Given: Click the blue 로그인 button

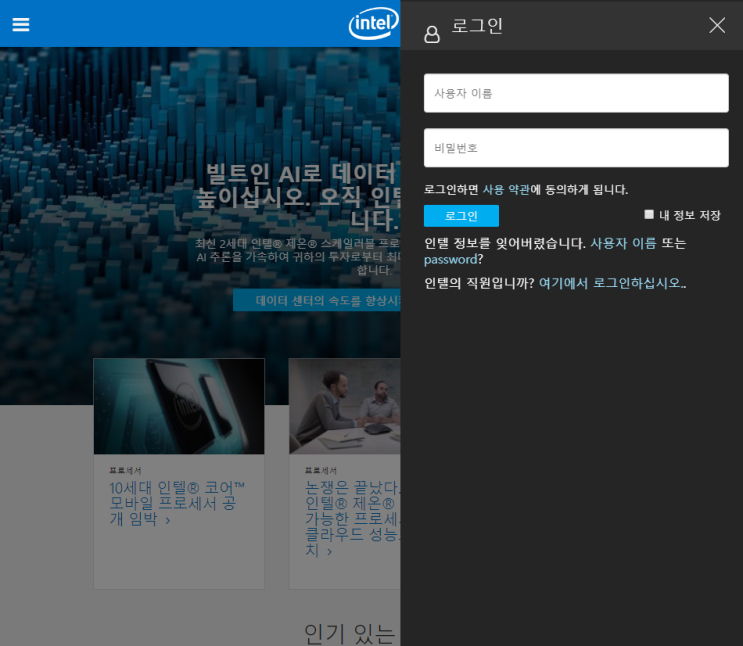Looking at the screenshot, I should point(461,216).
